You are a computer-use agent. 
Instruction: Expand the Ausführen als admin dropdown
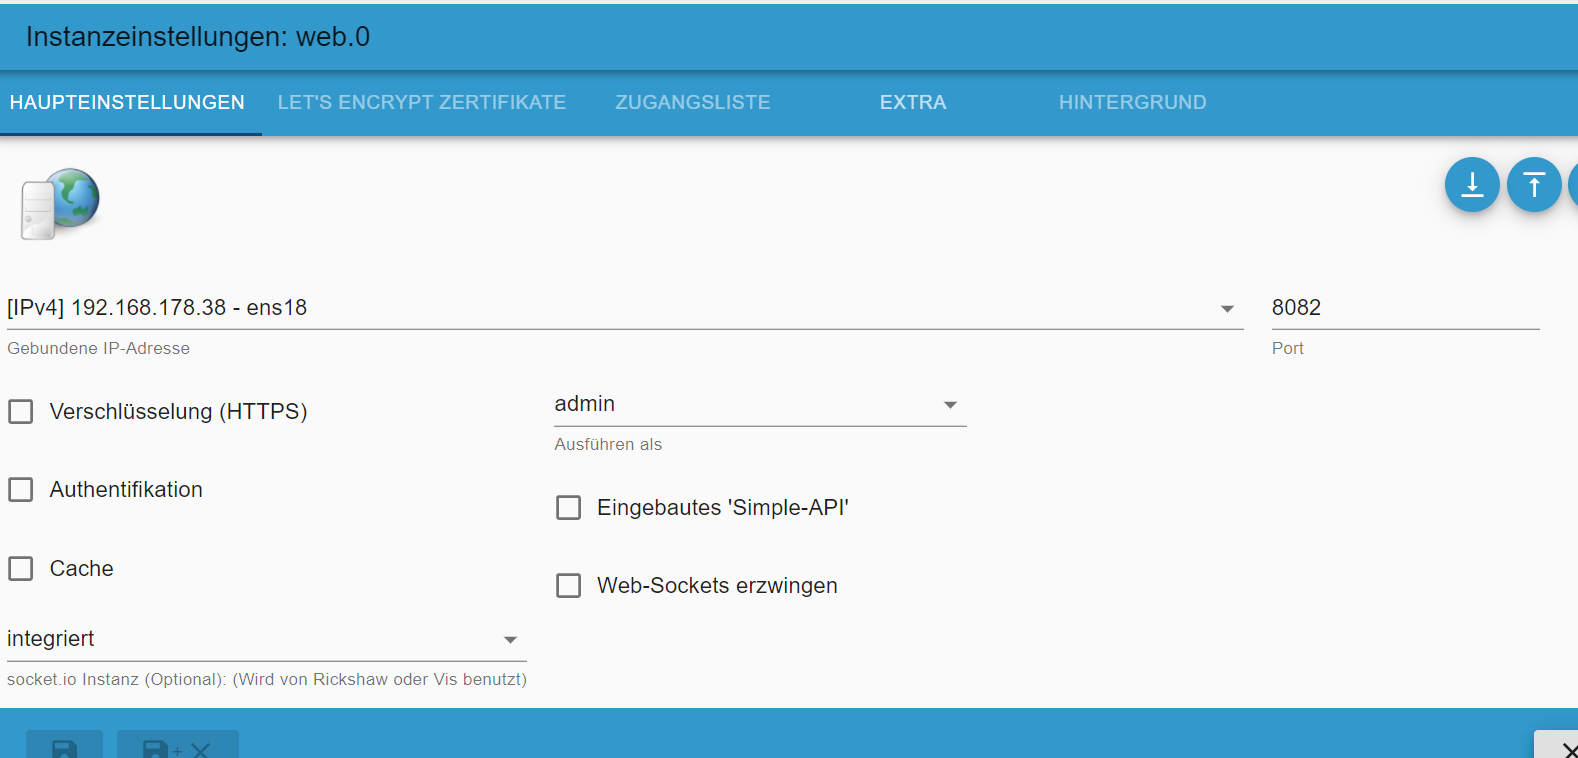pos(759,404)
